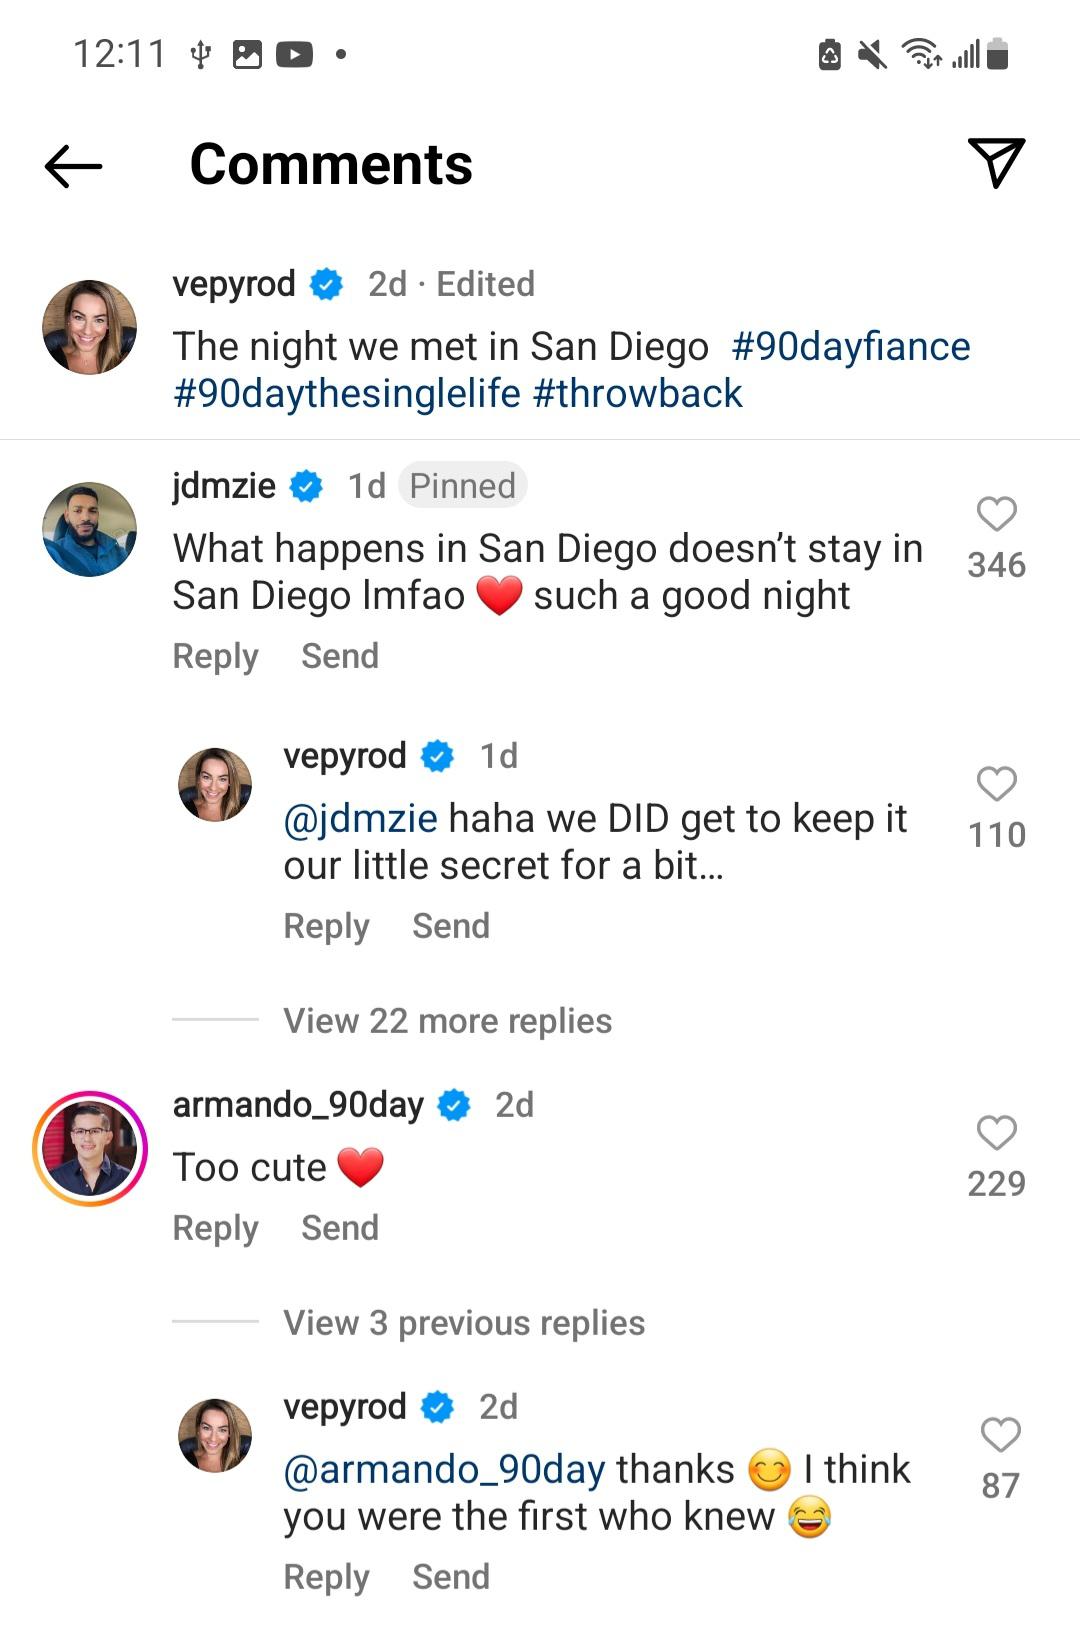Viewport: 1080px width, 1626px height.
Task: Open the #throwback hashtag
Action: tap(637, 394)
